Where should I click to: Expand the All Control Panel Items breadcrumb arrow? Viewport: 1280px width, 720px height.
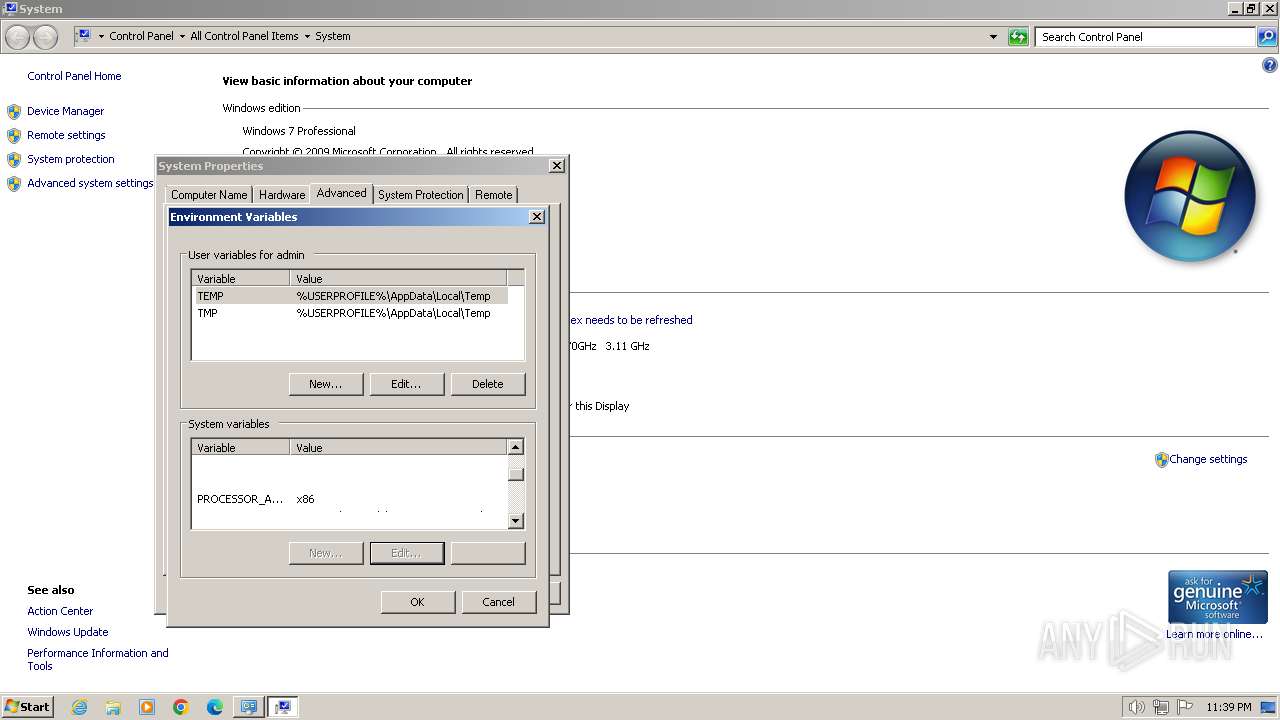(x=307, y=37)
